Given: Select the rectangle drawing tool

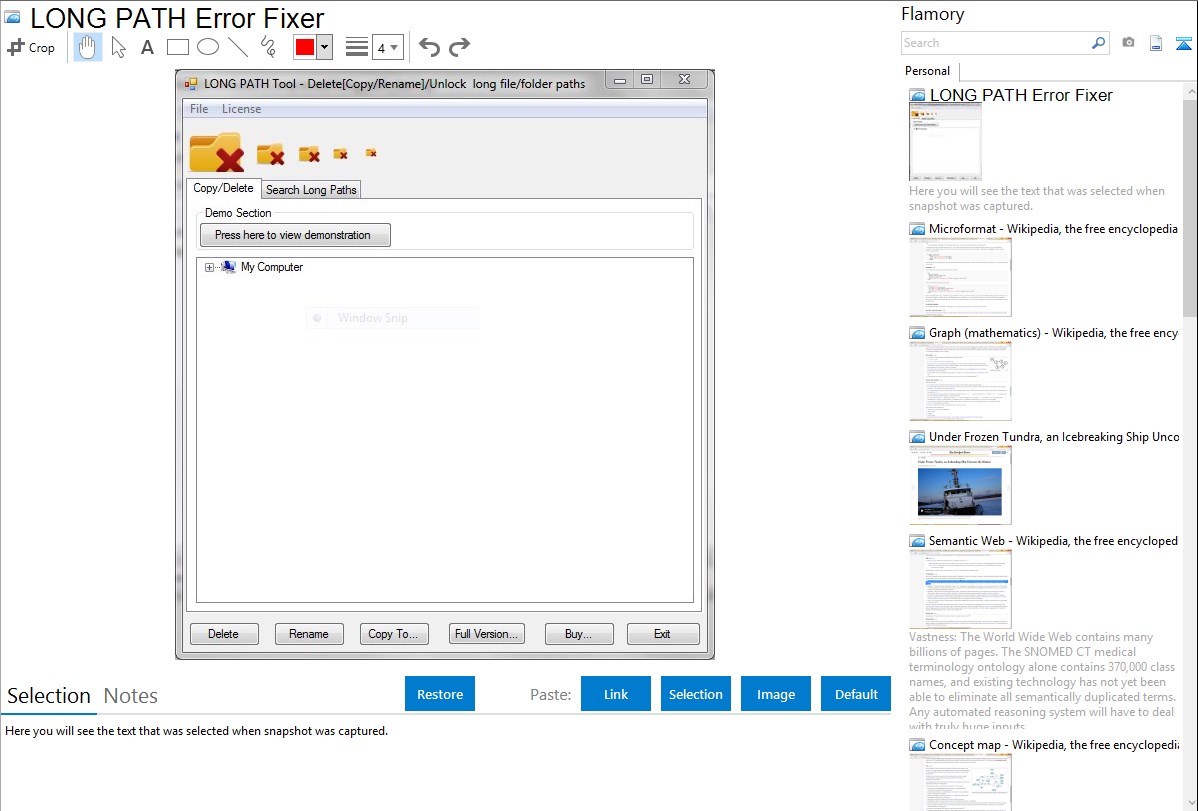Looking at the screenshot, I should point(177,47).
